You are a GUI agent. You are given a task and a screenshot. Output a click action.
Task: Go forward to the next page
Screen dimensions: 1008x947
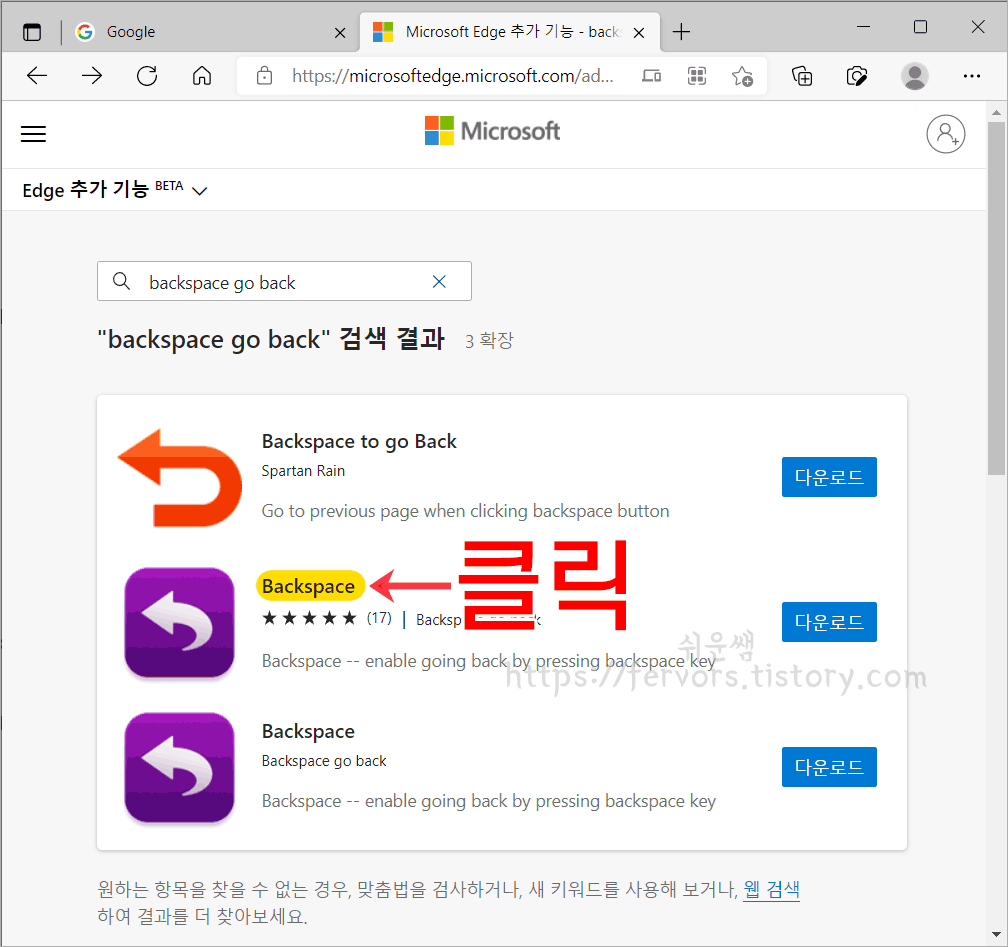[92, 76]
